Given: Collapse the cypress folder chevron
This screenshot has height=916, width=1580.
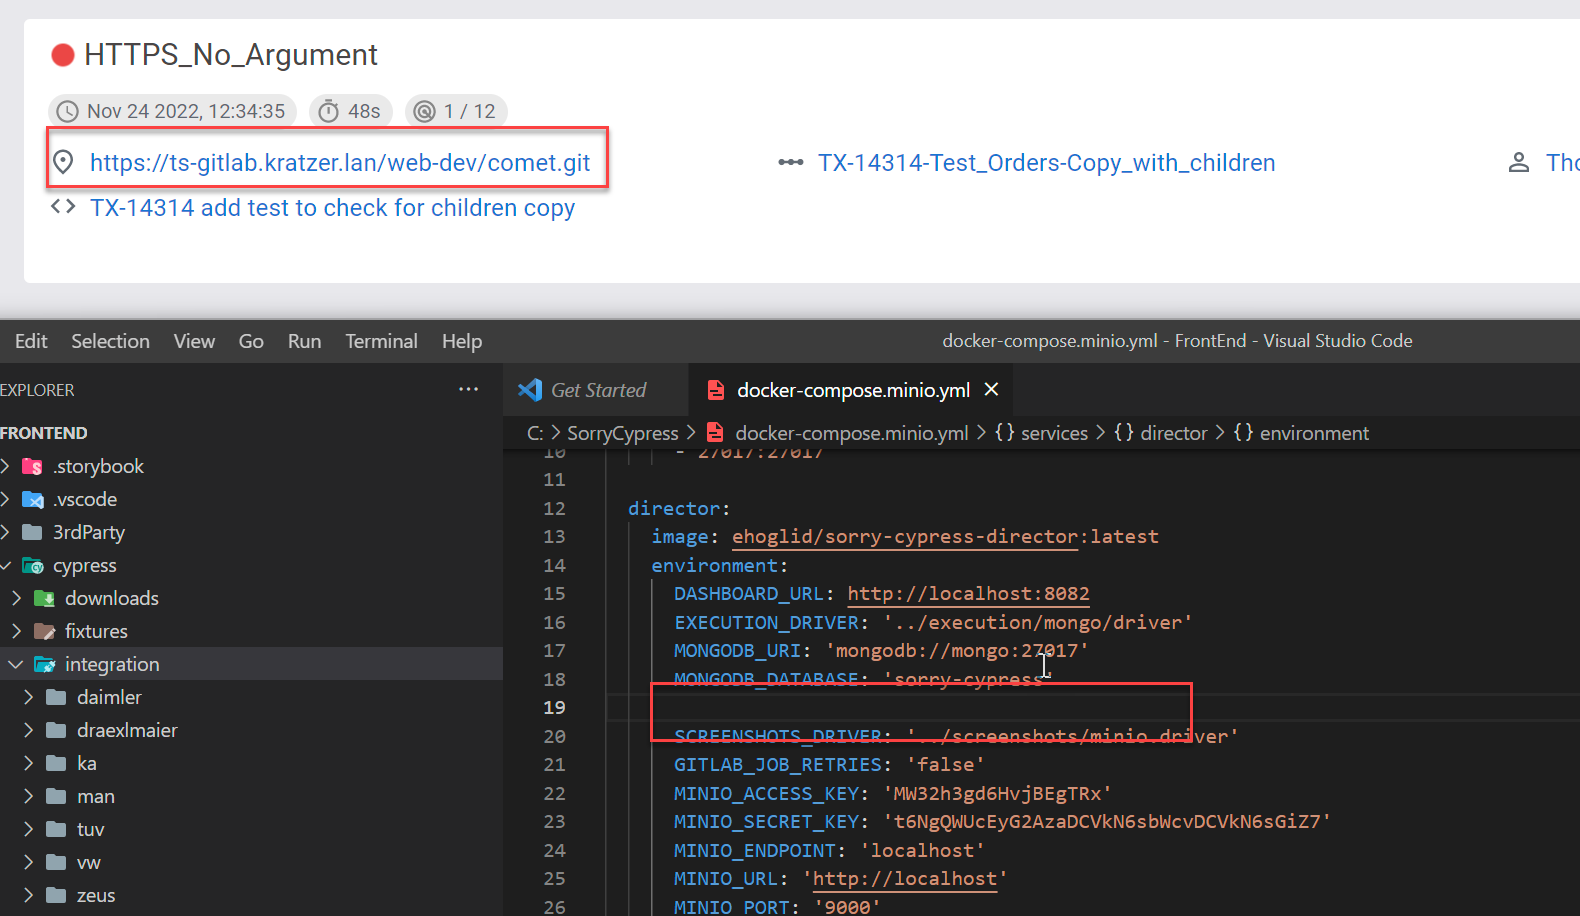Looking at the screenshot, I should pos(6,565).
